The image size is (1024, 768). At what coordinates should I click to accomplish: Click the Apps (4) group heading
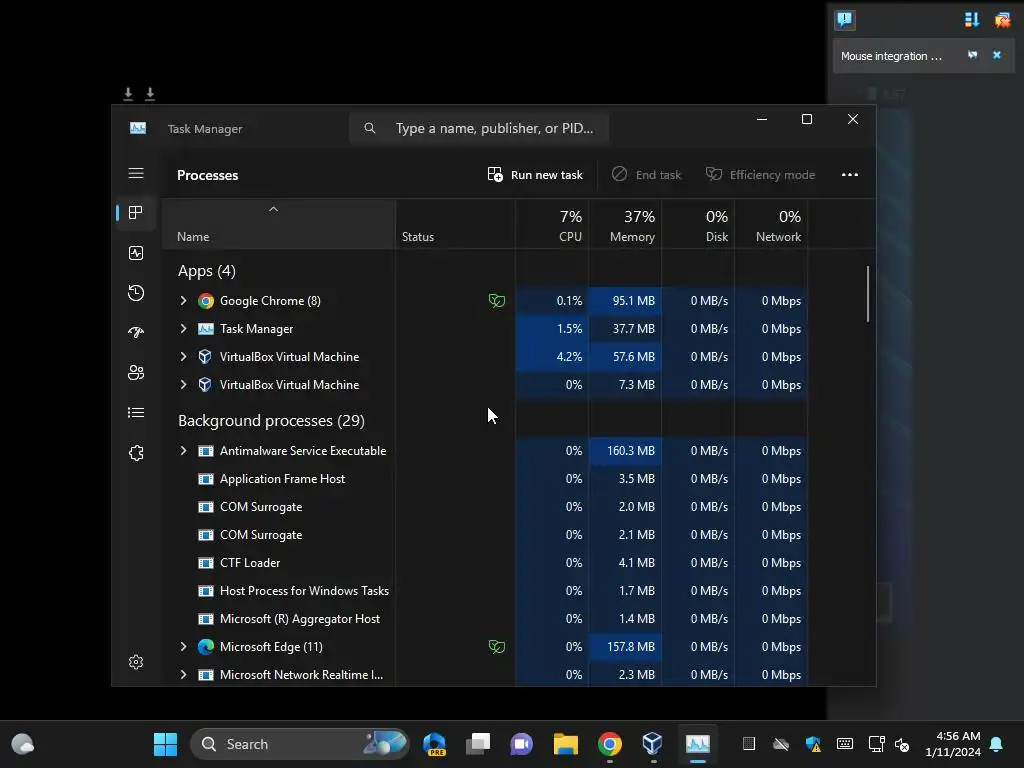tap(206, 270)
